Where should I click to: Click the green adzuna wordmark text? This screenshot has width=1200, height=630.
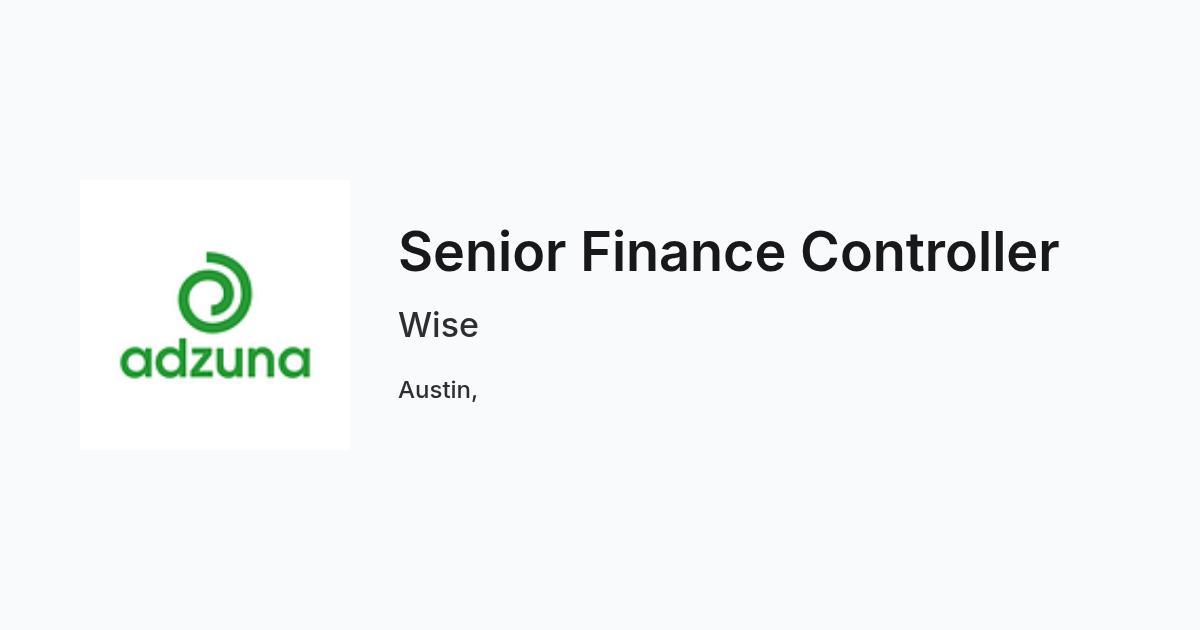click(x=215, y=359)
